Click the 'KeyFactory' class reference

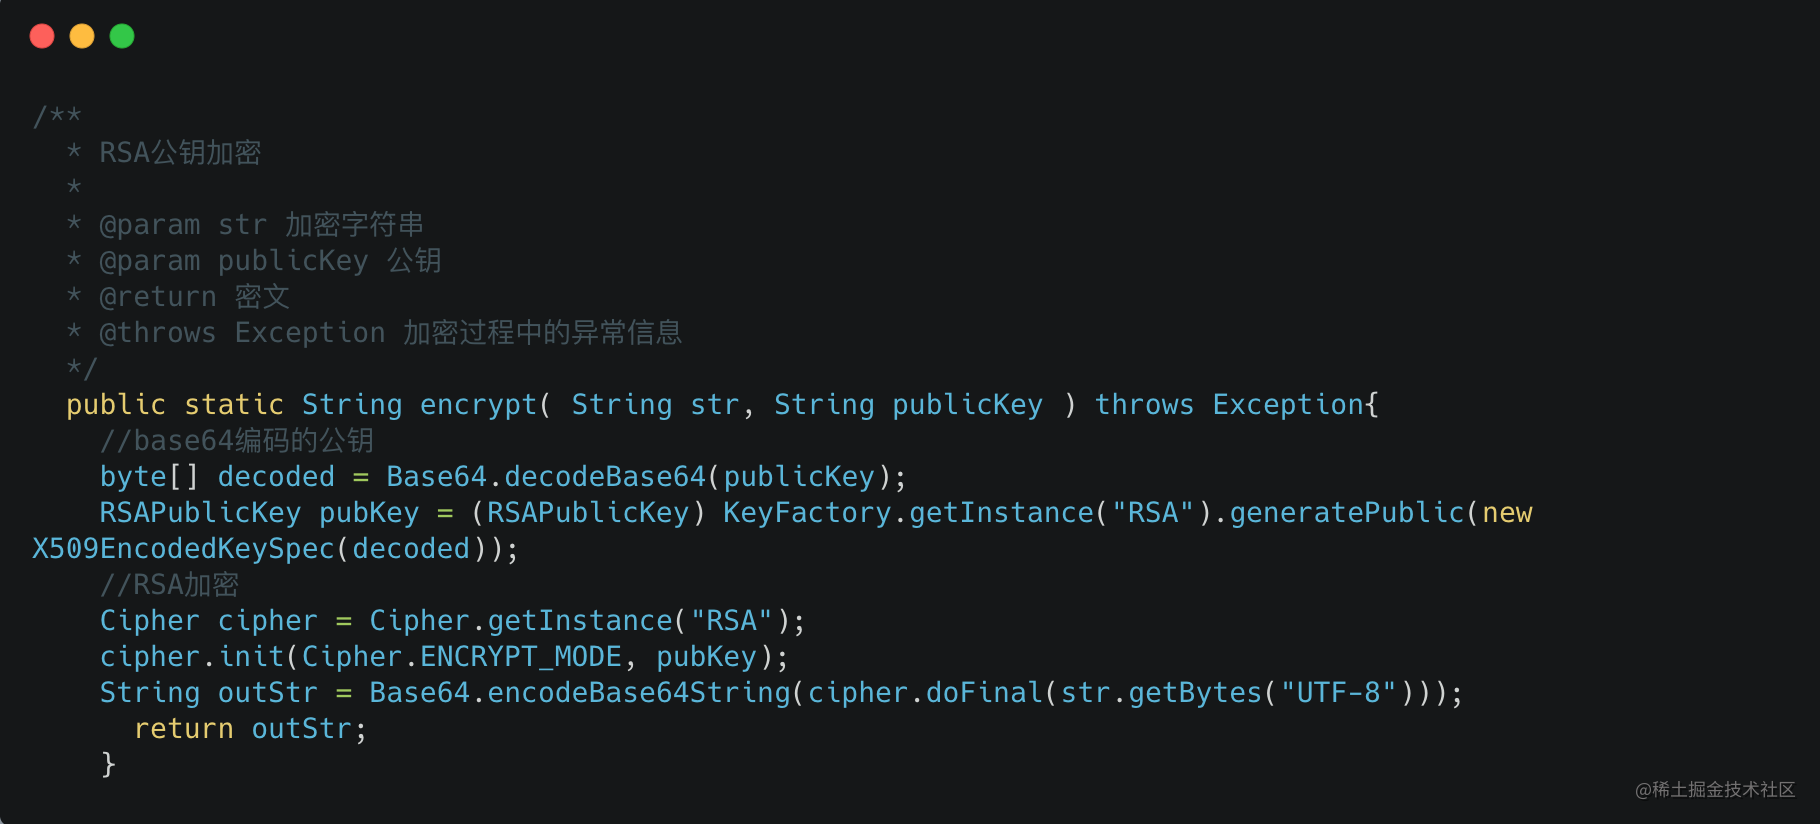coord(807,513)
